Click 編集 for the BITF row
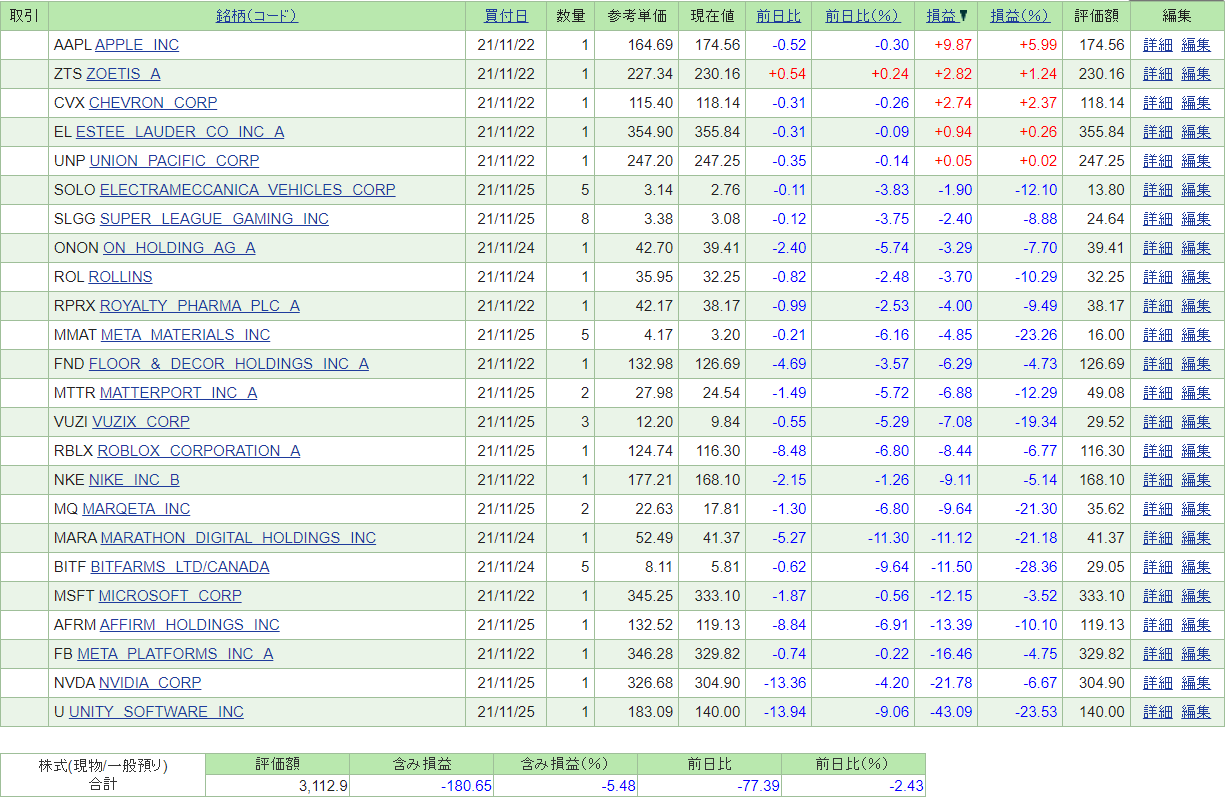This screenshot has width=1230, height=799. [1196, 567]
